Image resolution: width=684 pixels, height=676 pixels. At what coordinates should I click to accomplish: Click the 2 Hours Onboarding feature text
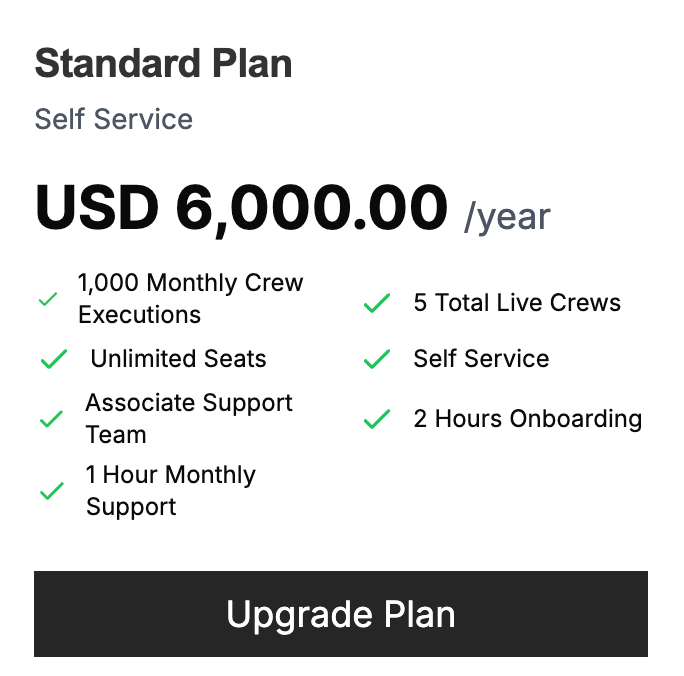point(528,419)
